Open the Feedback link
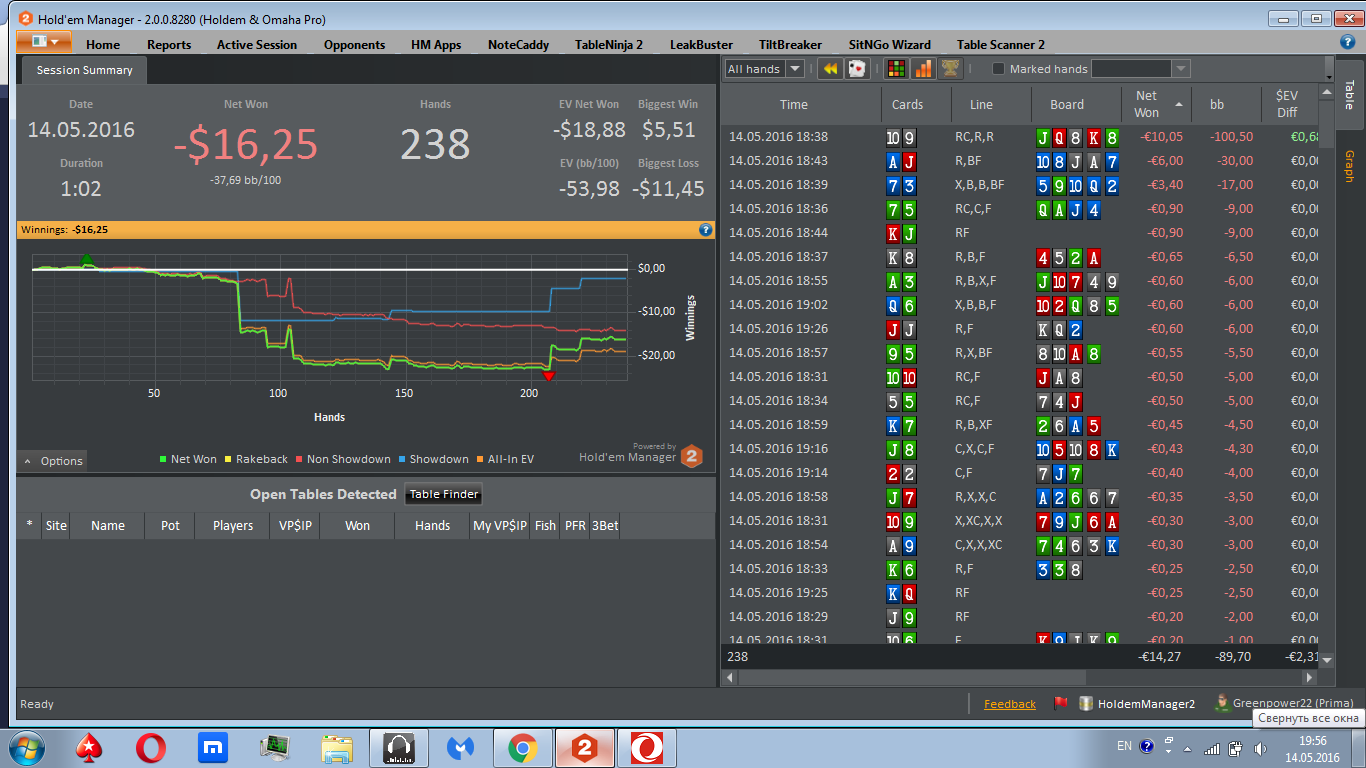 [x=1010, y=704]
